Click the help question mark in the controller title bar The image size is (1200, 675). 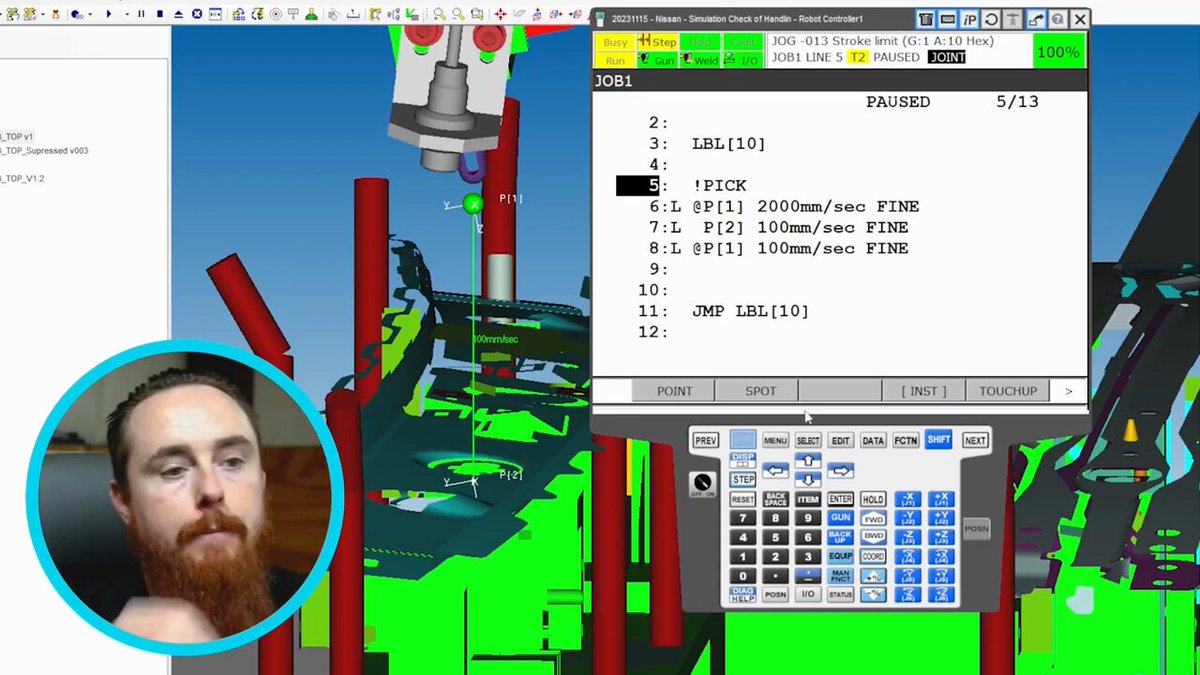(1057, 19)
